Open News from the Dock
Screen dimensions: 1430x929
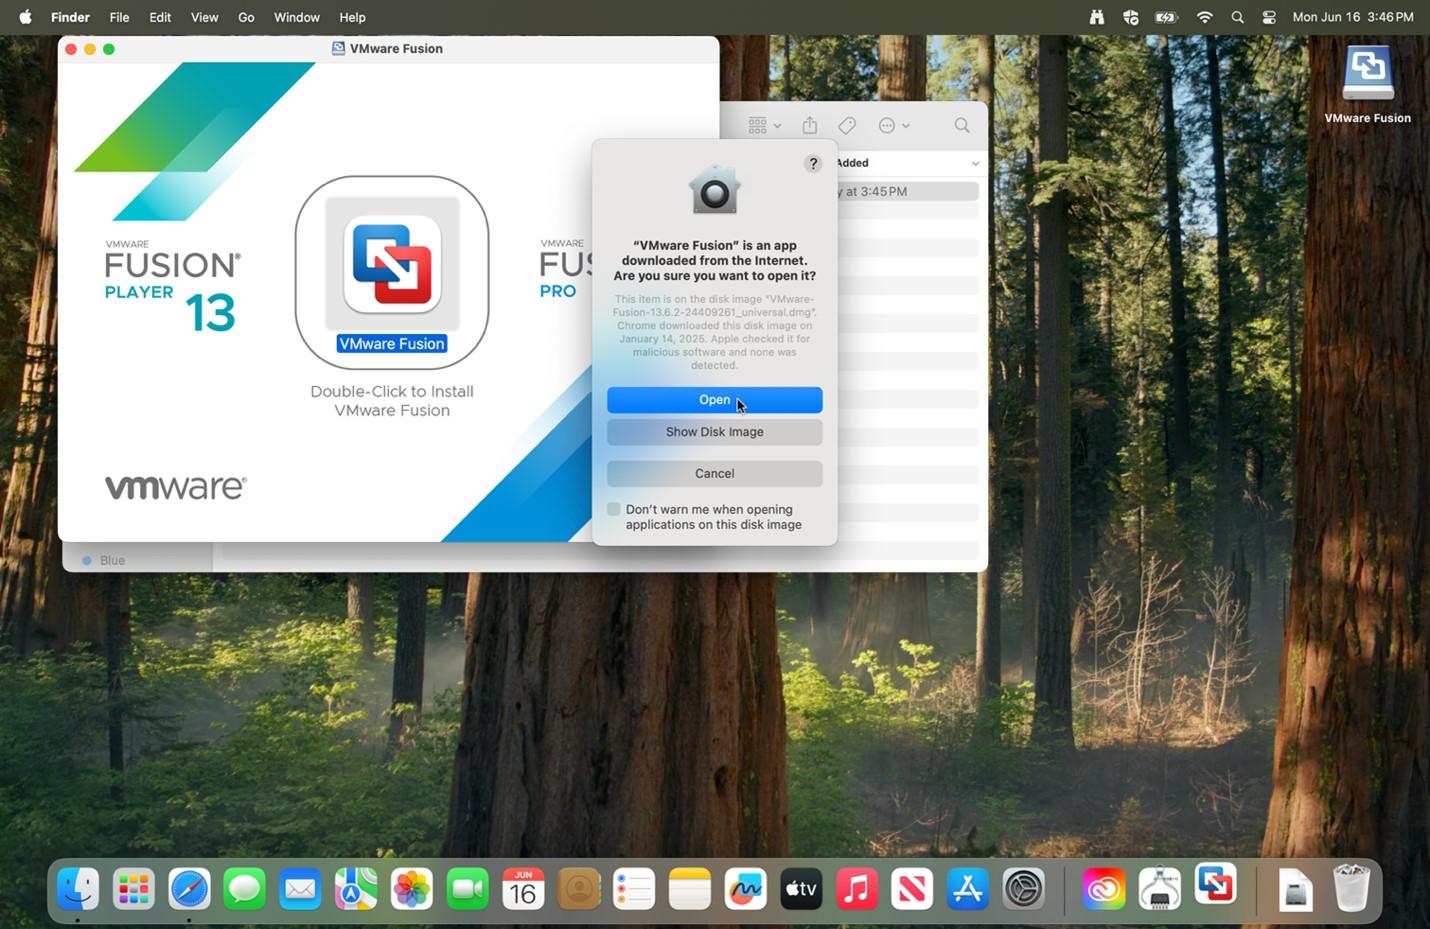click(912, 888)
